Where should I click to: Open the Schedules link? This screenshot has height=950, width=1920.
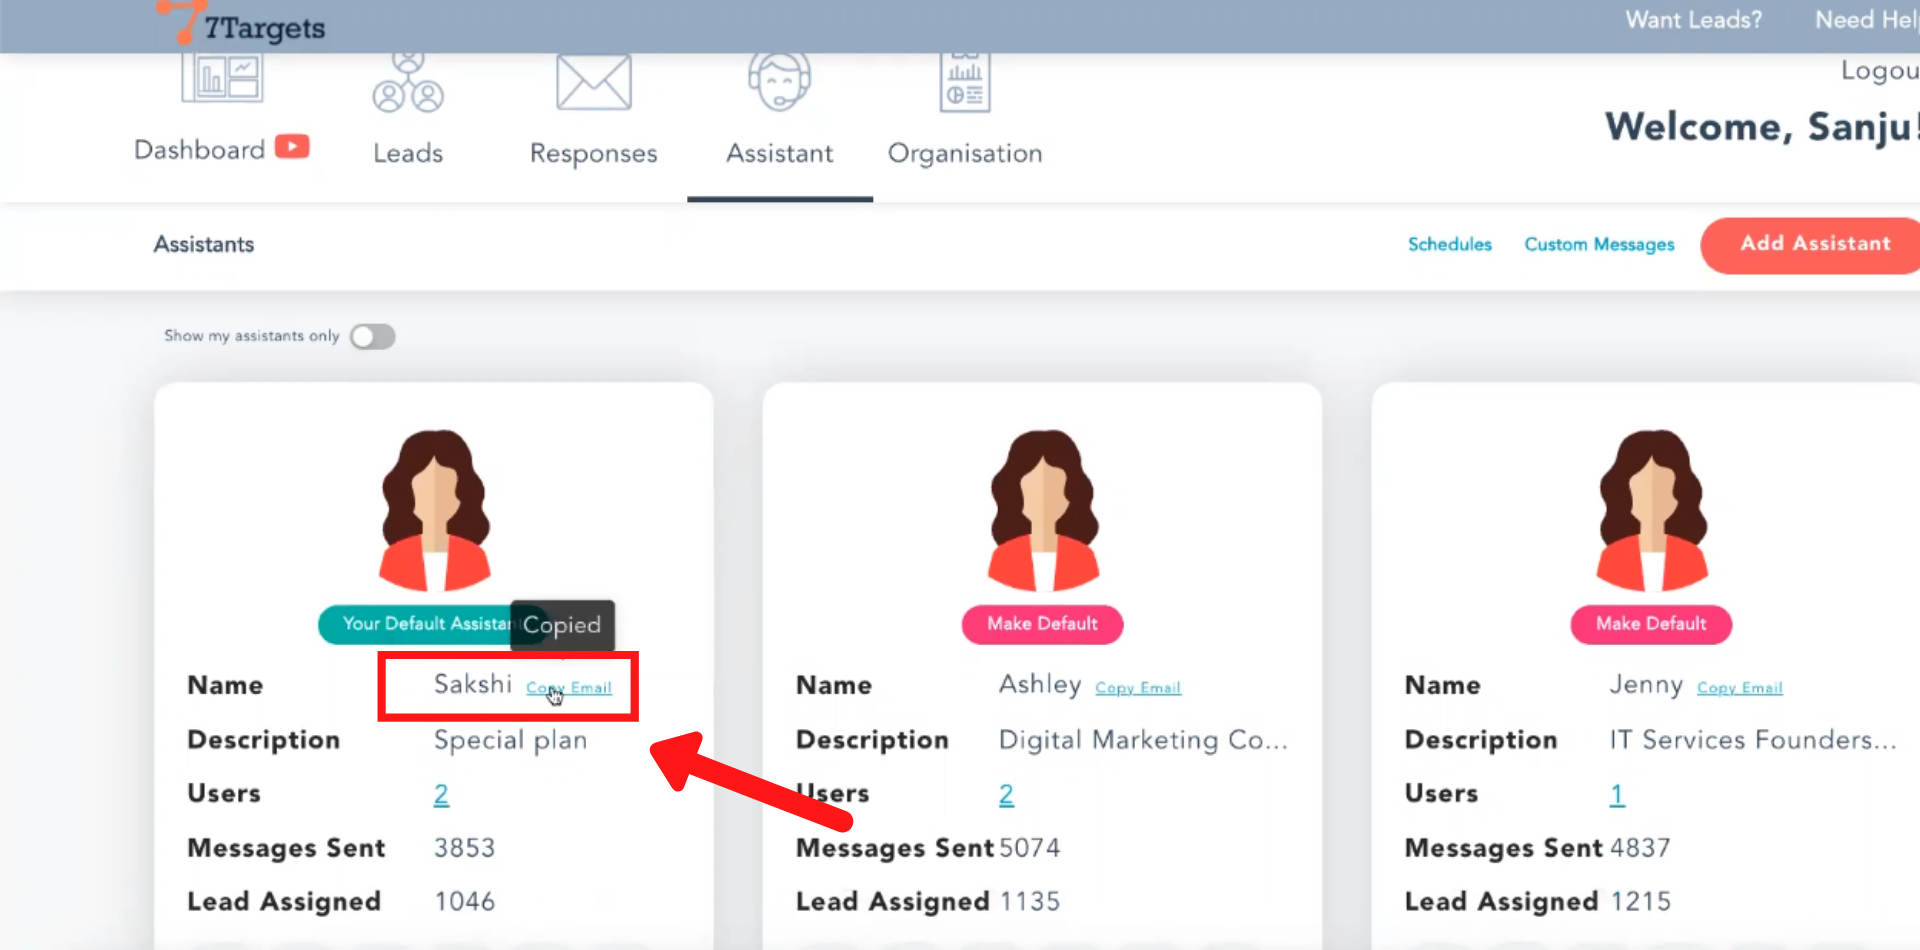[x=1449, y=245]
